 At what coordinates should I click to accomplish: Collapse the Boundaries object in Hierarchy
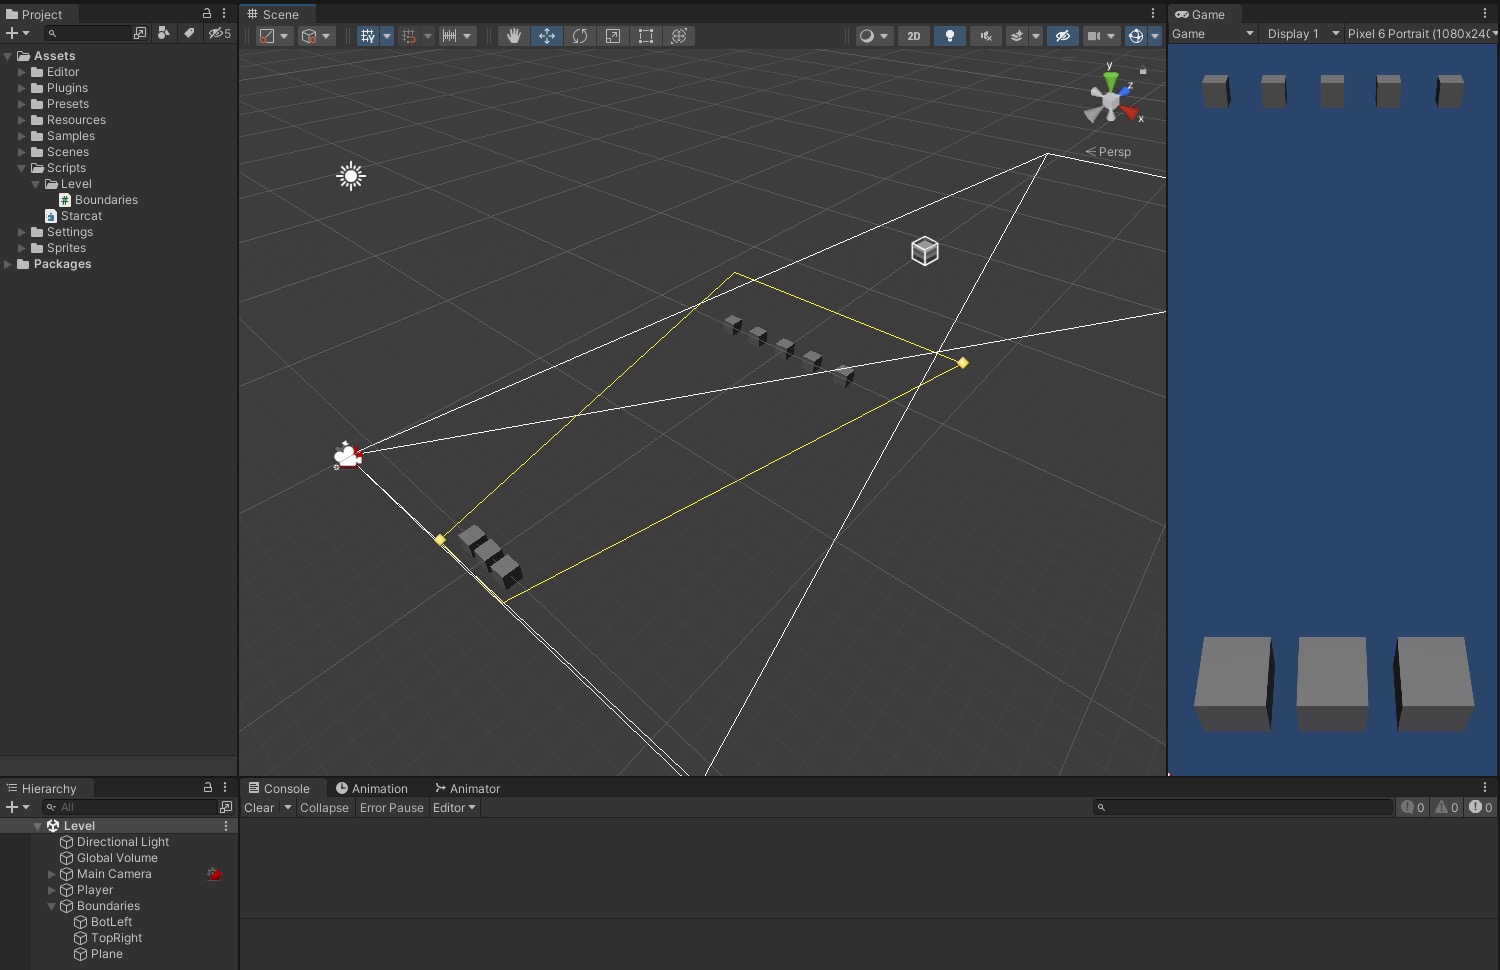click(x=52, y=906)
